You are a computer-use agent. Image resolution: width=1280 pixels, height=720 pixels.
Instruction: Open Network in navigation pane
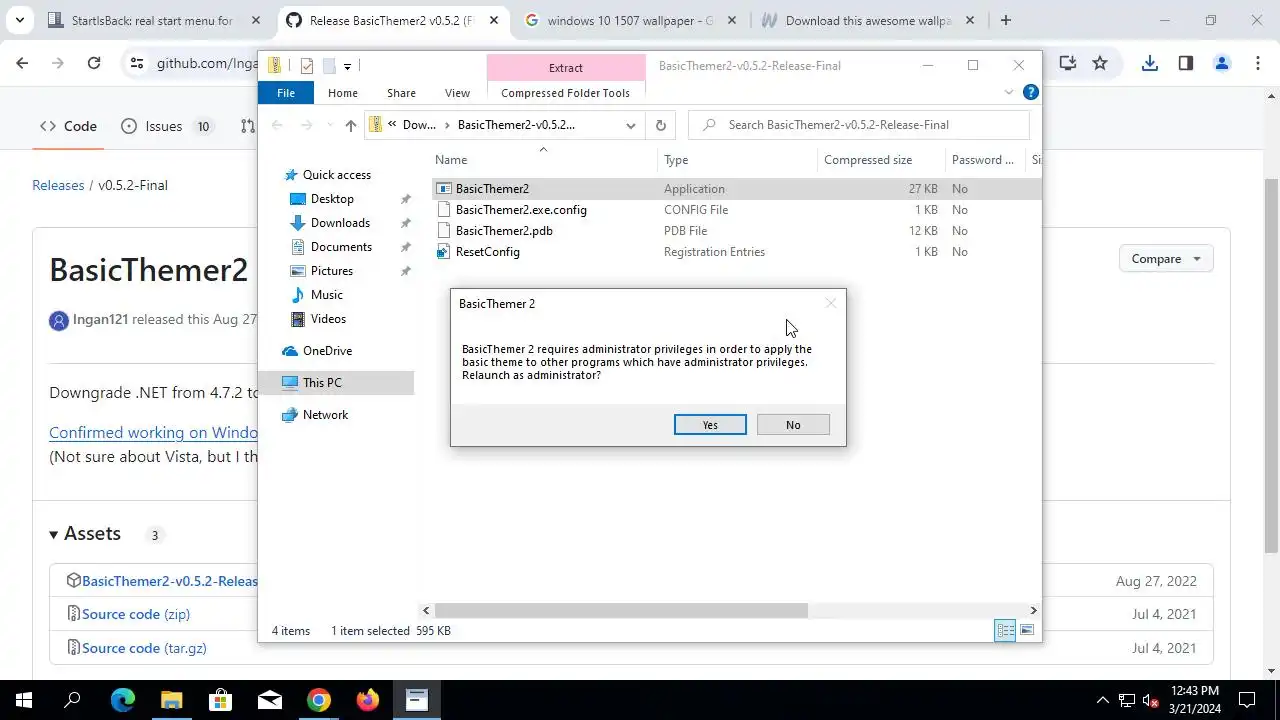(x=325, y=415)
